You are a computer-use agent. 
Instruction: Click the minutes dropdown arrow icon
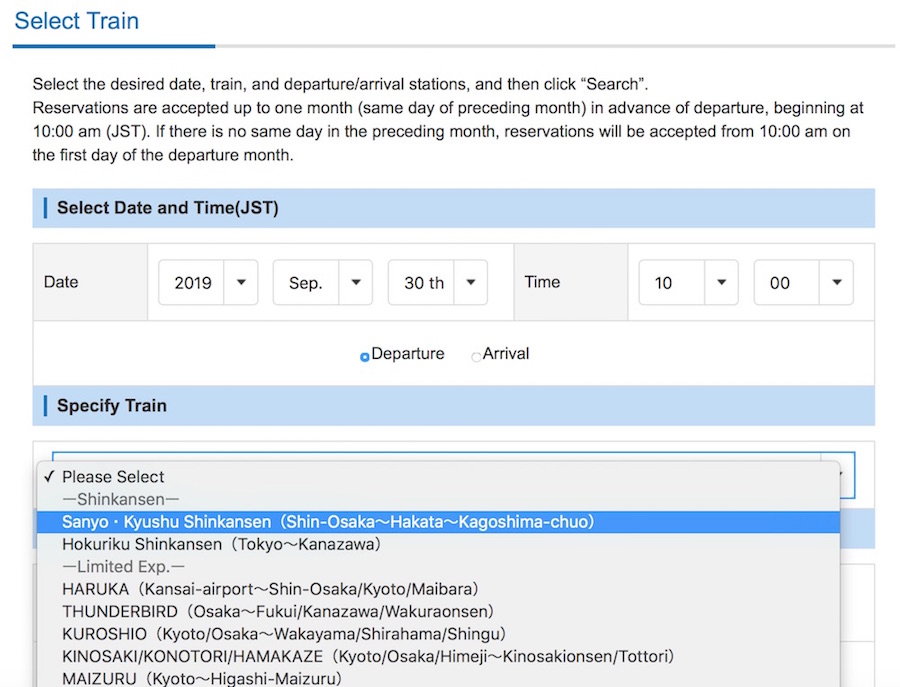pyautogui.click(x=836, y=283)
